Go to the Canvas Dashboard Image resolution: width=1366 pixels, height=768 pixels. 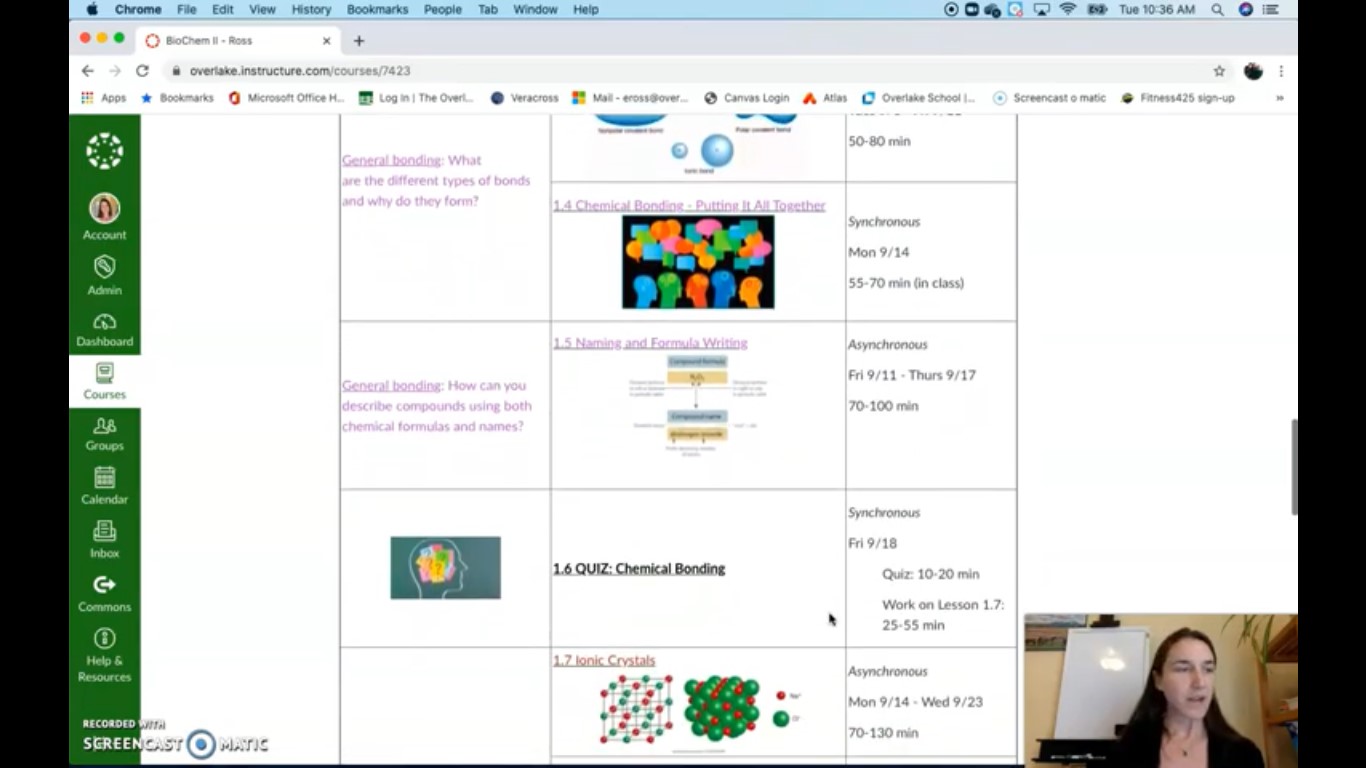point(104,330)
